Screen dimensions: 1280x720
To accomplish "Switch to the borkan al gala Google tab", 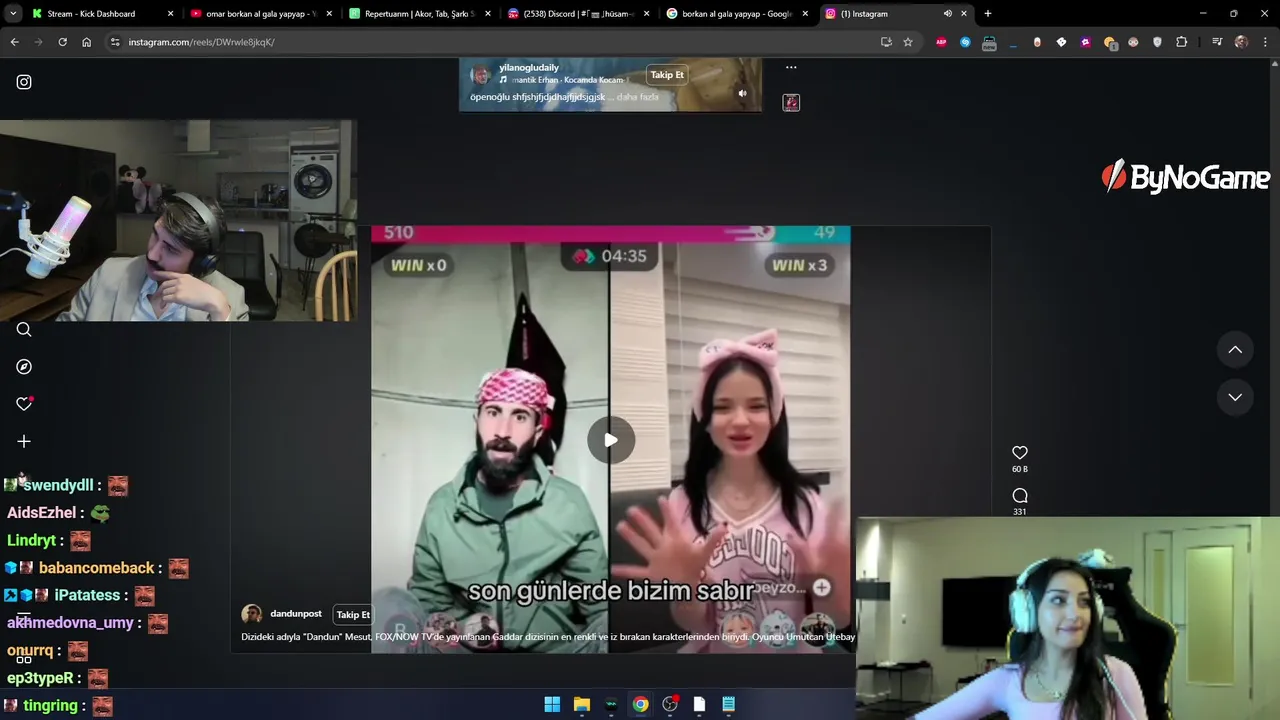I will [737, 14].
